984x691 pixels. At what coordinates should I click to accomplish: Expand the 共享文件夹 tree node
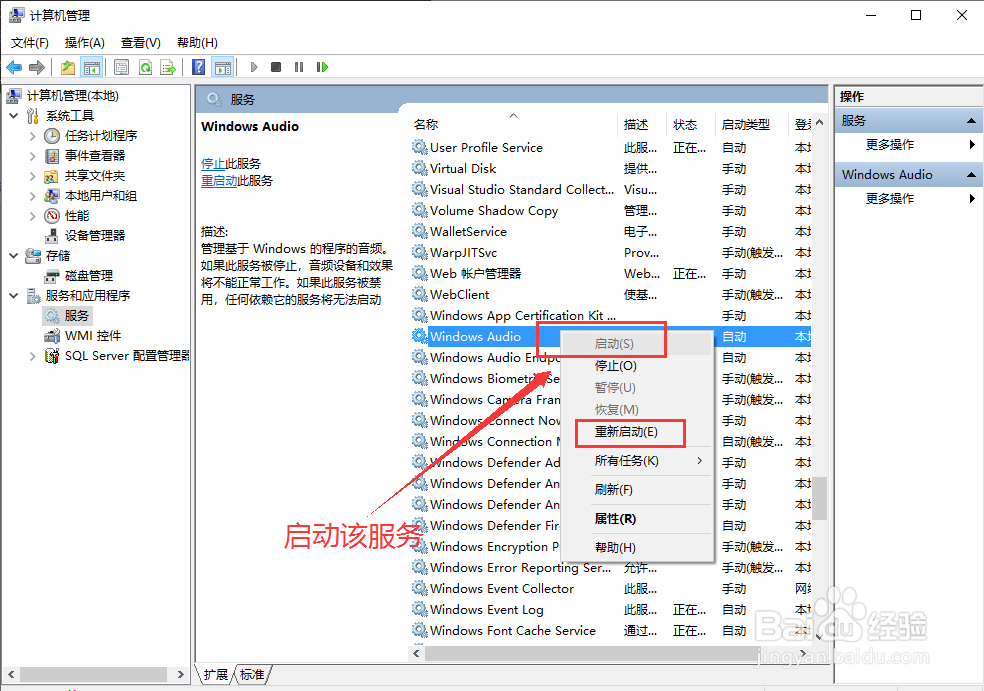coord(33,176)
